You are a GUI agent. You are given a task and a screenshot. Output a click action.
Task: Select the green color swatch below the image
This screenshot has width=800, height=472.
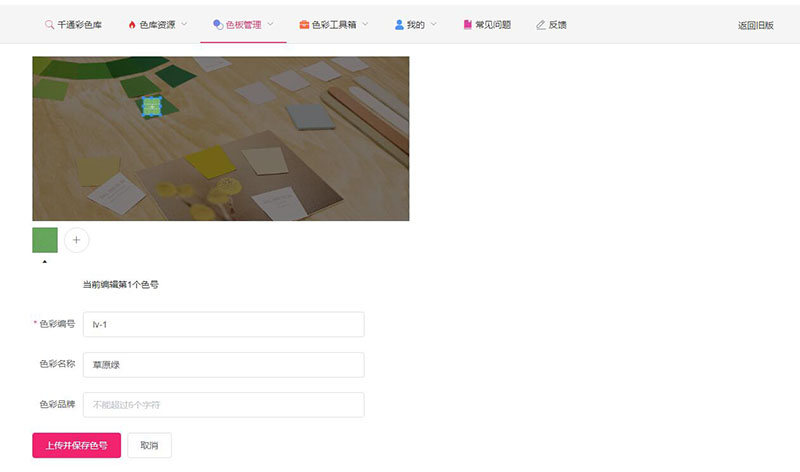(45, 240)
